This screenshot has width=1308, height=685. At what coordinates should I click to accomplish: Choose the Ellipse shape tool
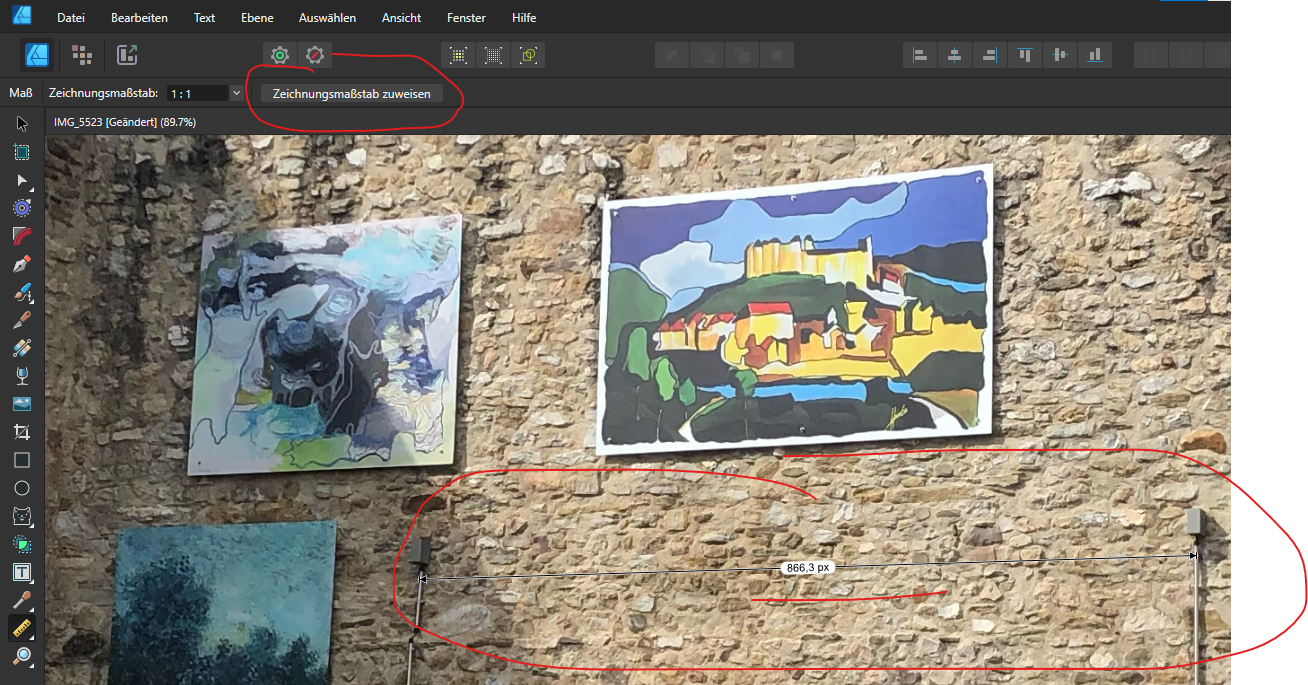coord(22,488)
